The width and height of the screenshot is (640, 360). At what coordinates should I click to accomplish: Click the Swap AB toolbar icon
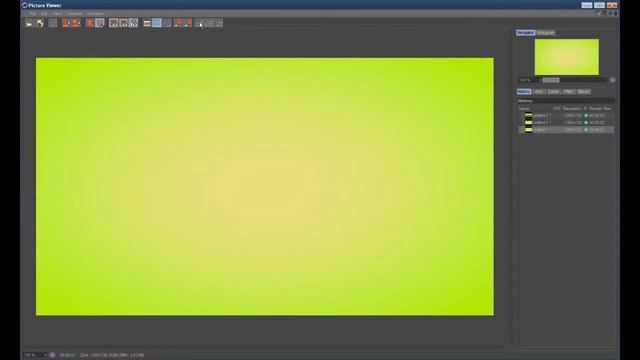[x=123, y=23]
